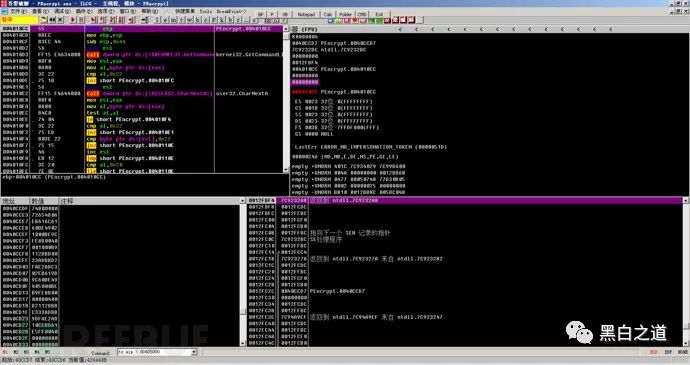Open the BreakPoint menu
This screenshot has width=690, height=365.
pyautogui.click(x=231, y=11)
